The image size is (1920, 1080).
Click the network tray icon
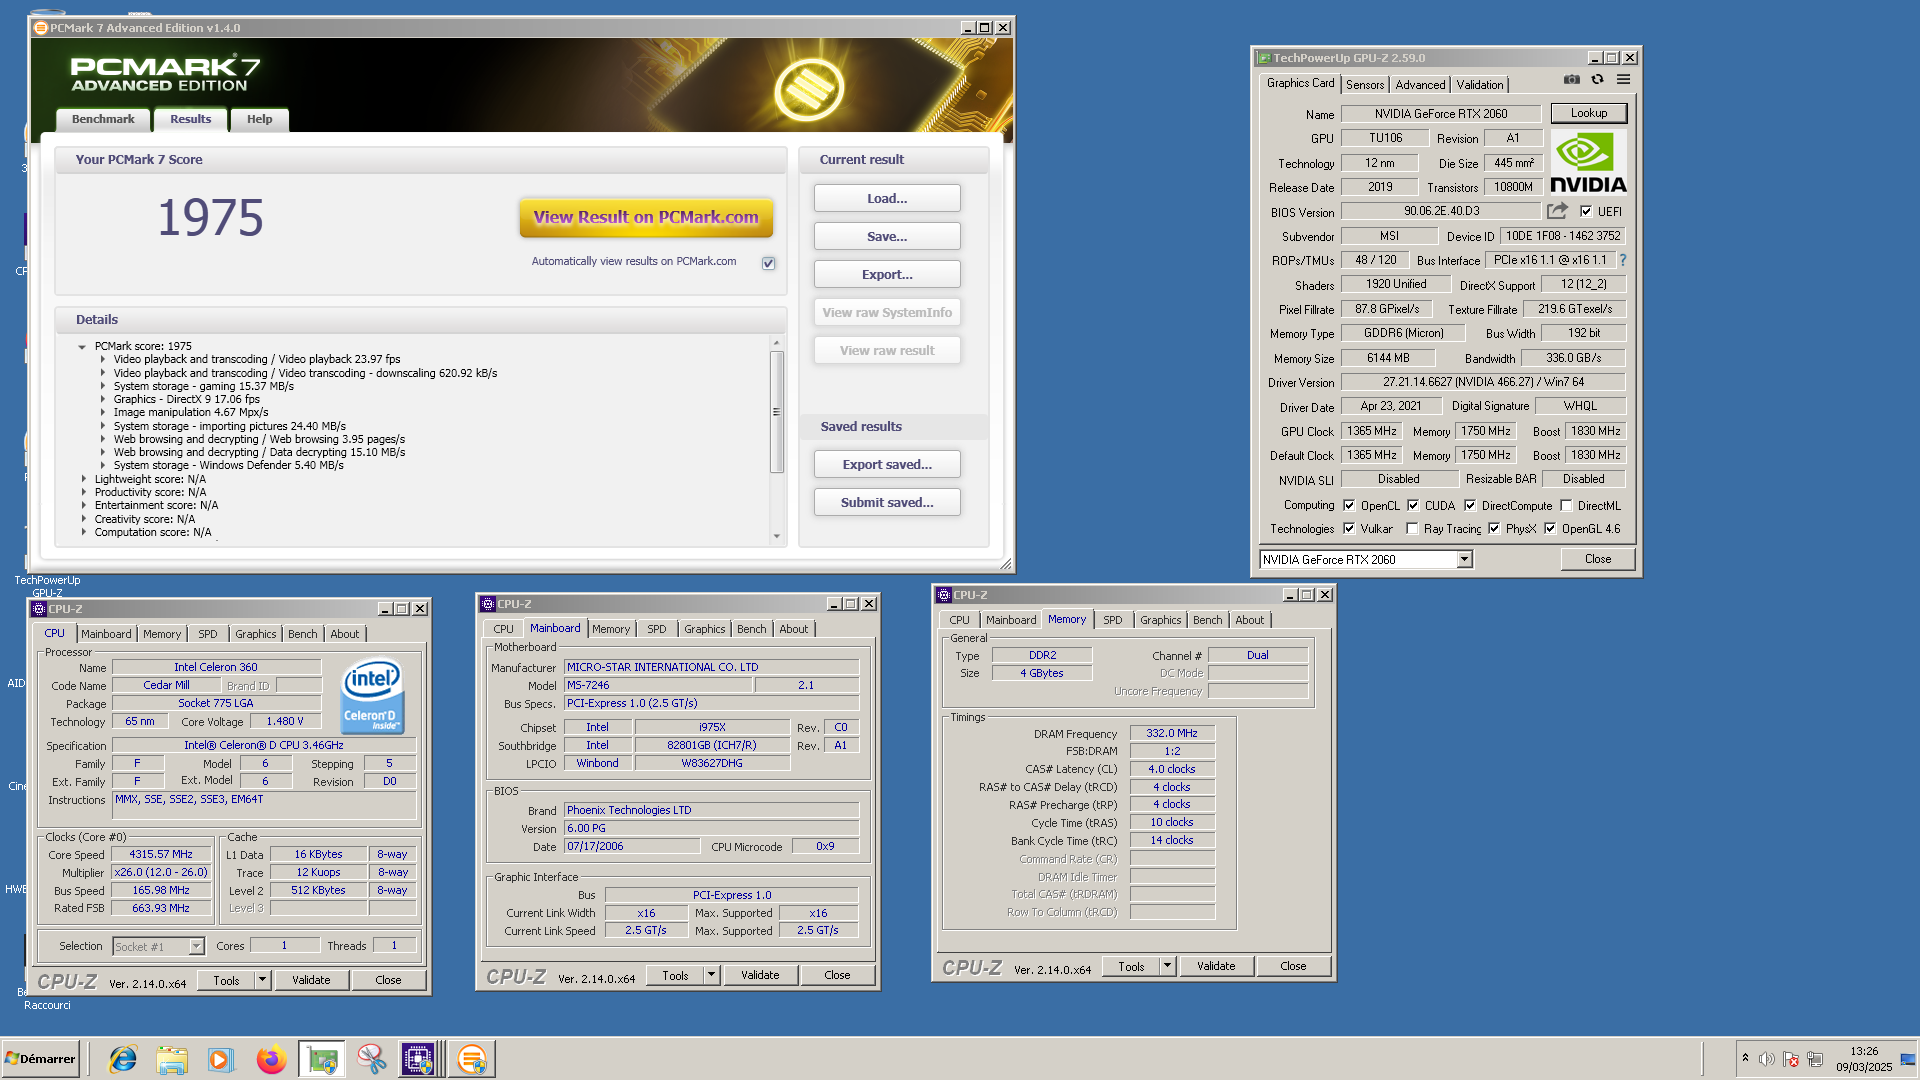(x=1815, y=1059)
